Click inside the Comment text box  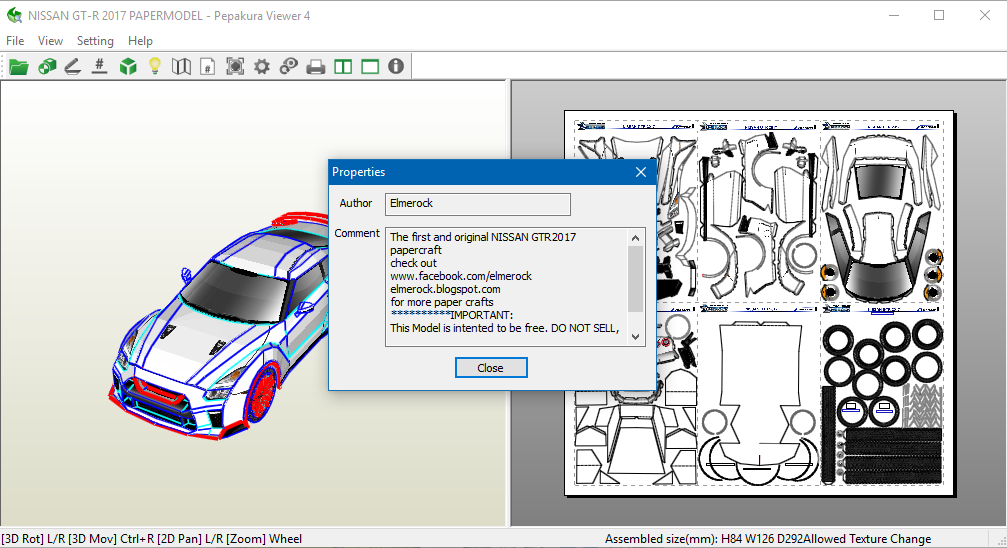tap(507, 287)
